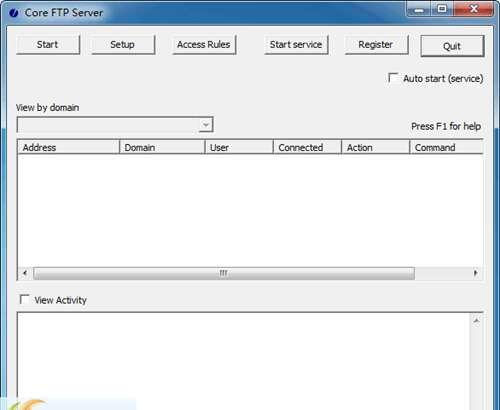Image resolution: width=500 pixels, height=410 pixels.
Task: Click the Register button
Action: [376, 45]
